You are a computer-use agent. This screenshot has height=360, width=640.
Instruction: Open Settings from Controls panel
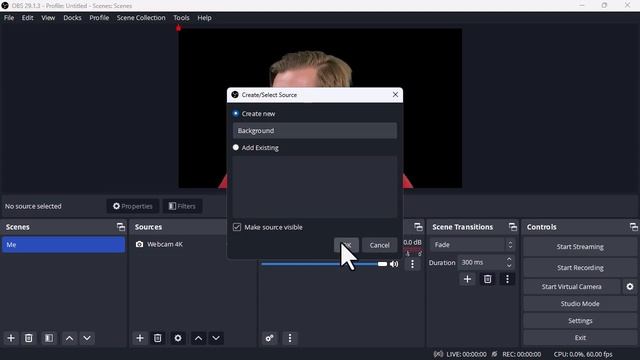point(580,321)
